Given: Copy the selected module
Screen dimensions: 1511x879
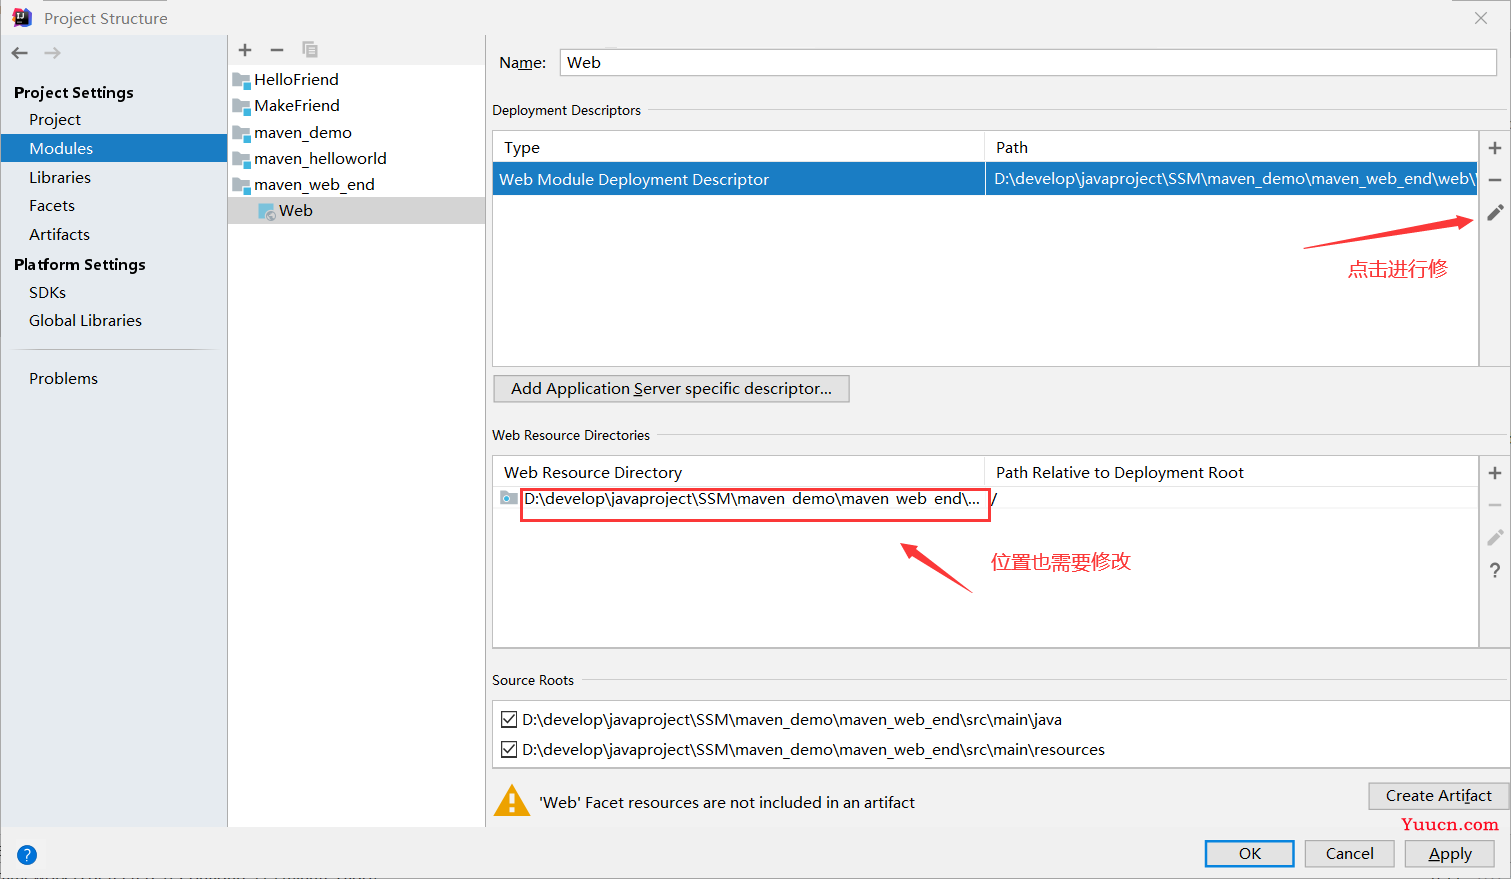Looking at the screenshot, I should 310,50.
